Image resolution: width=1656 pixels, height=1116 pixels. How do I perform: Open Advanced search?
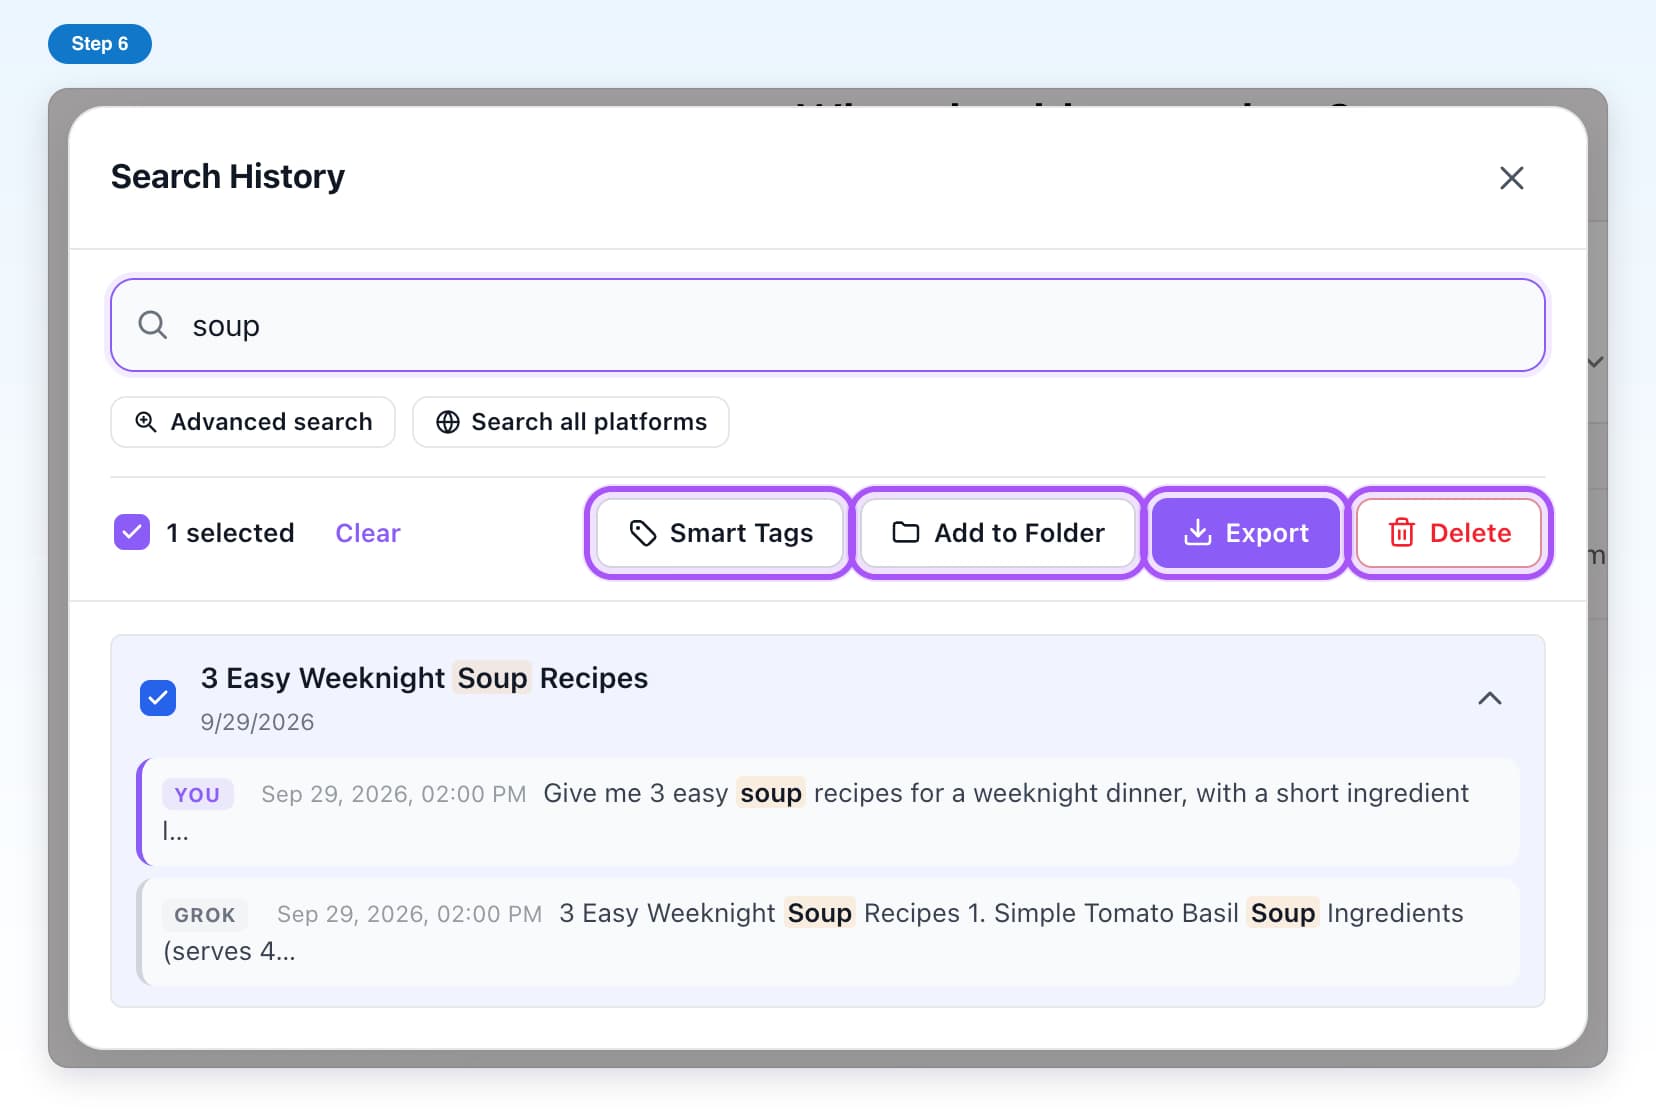click(253, 422)
